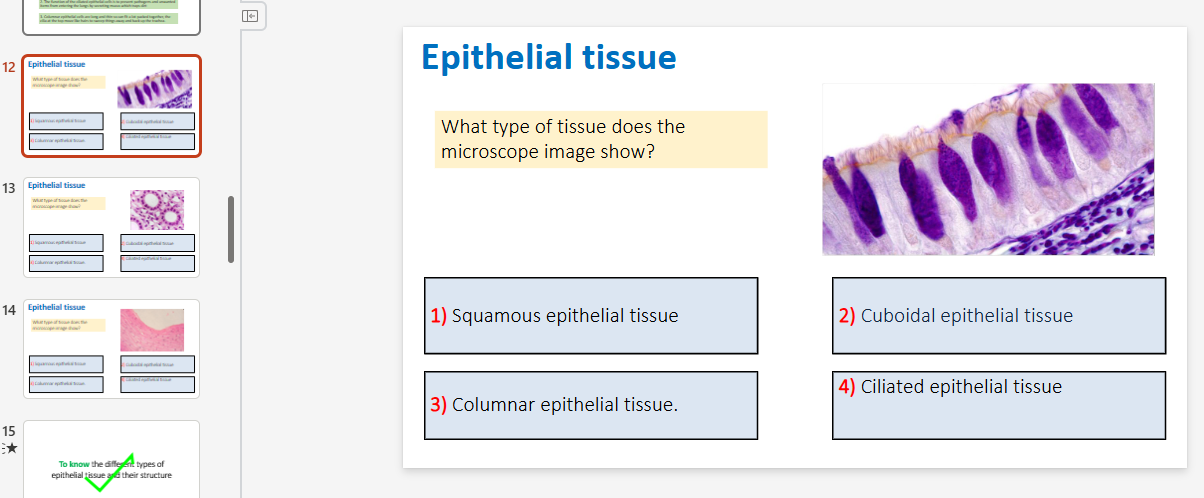The image size is (1204, 498).
Task: Click the thumbnail pane vertical scrollbar
Action: click(232, 229)
